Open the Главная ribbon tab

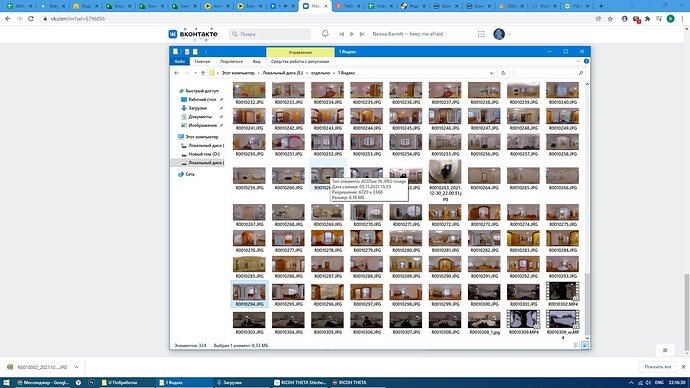pyautogui.click(x=202, y=62)
